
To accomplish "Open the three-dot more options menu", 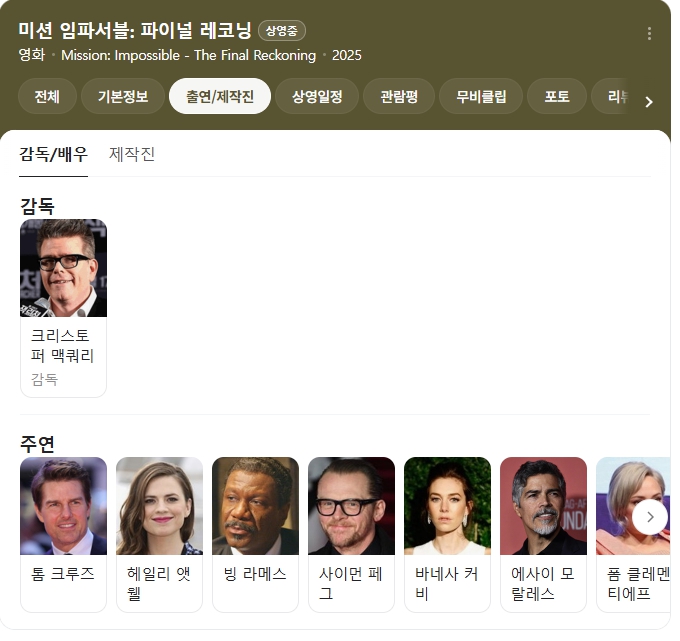I will (649, 34).
